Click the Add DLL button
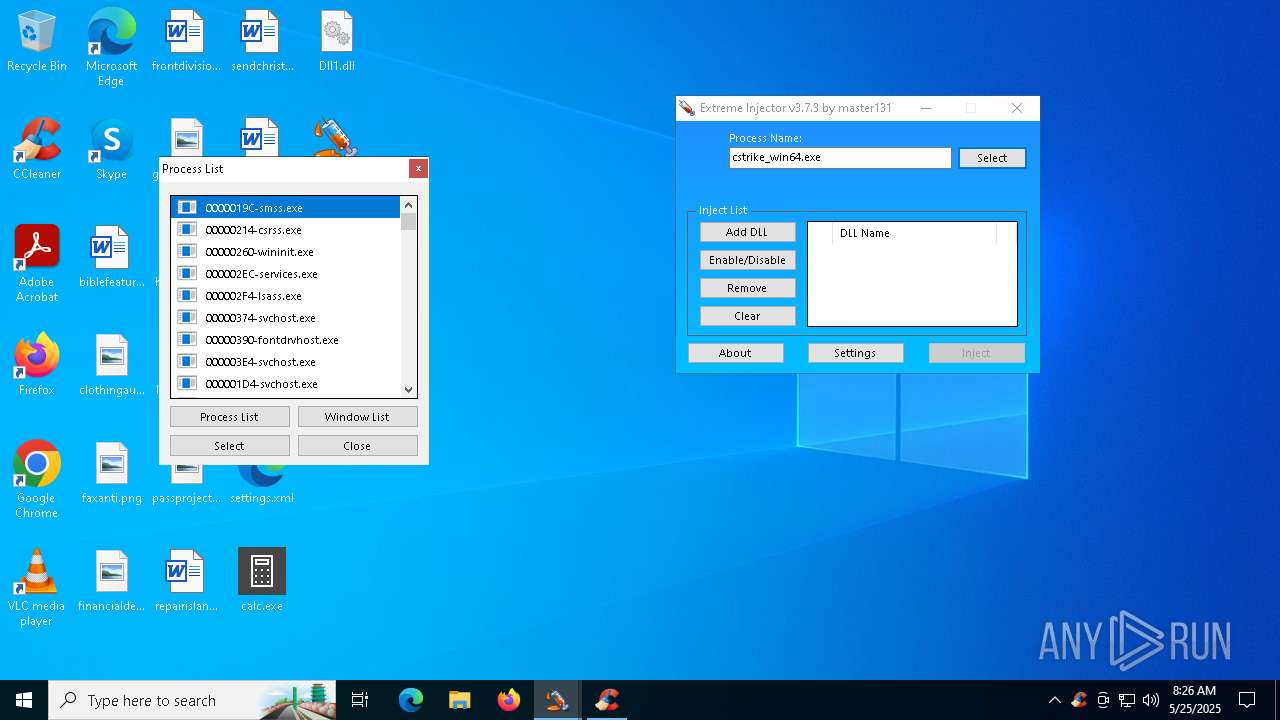Screen dimensions: 1280x720 click(747, 232)
